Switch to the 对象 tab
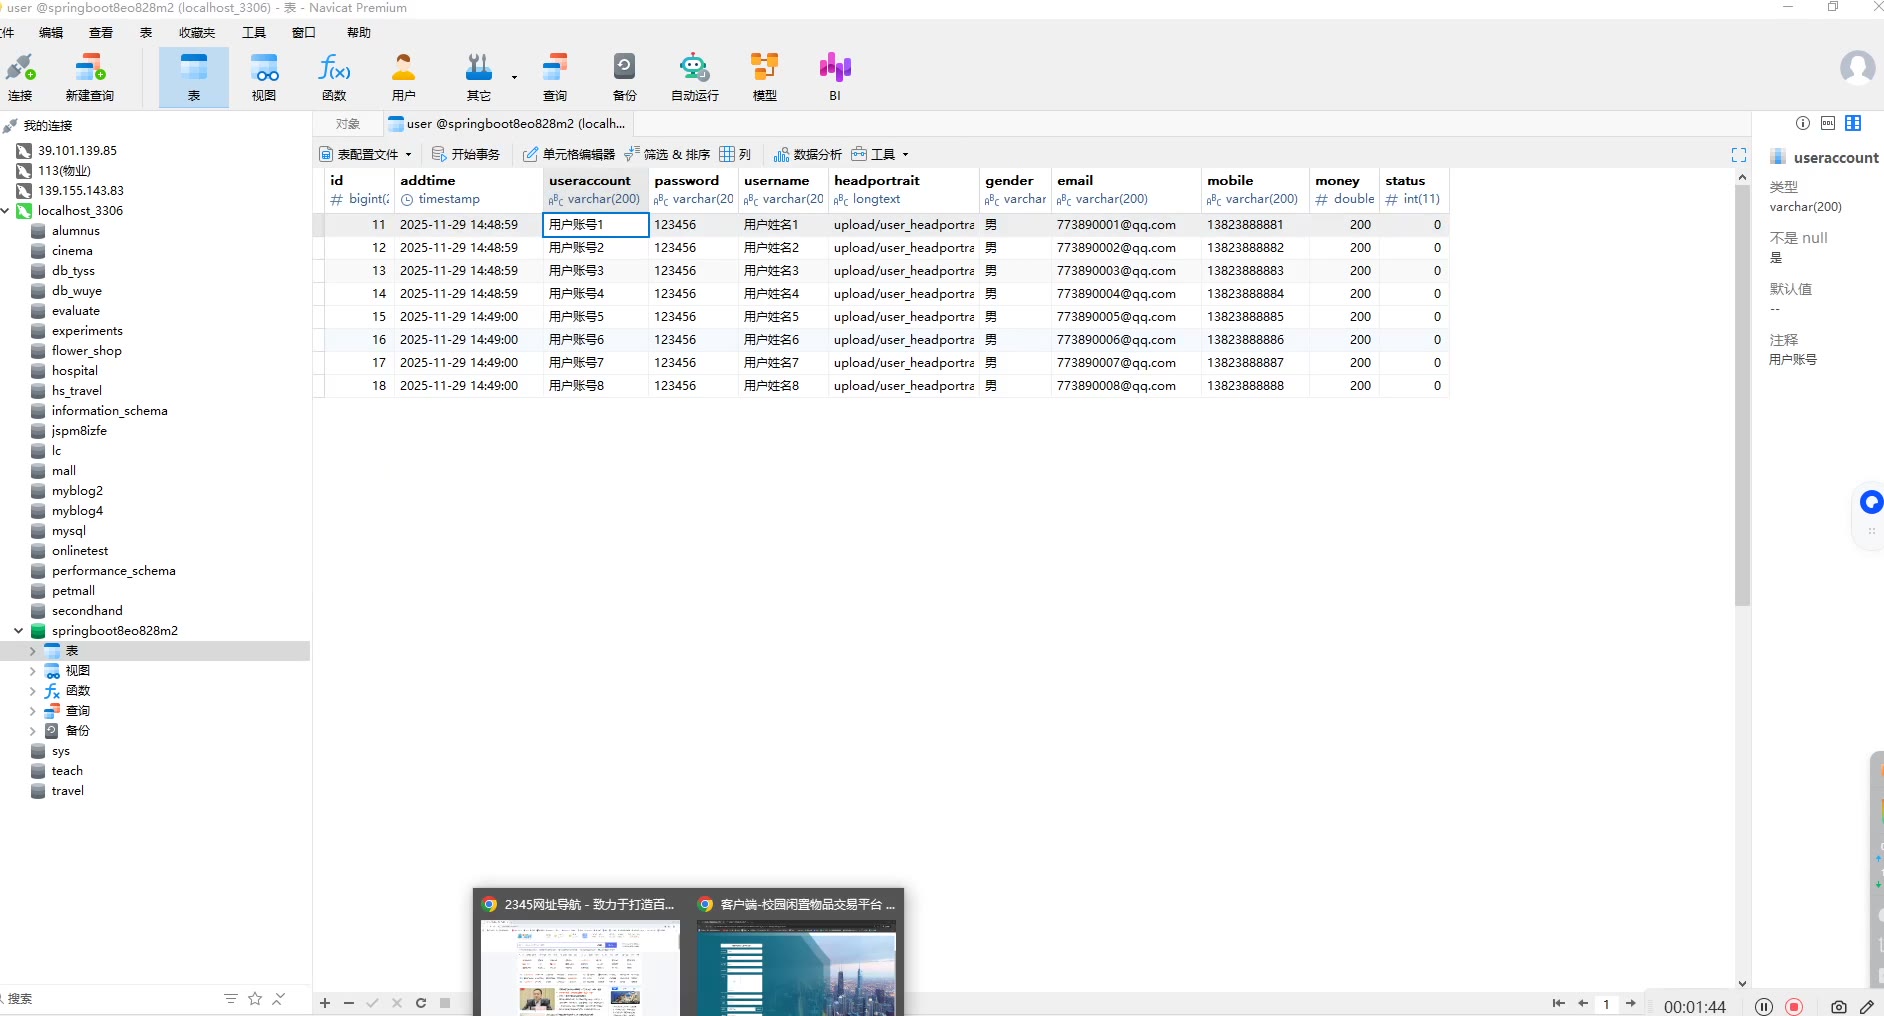 point(348,124)
